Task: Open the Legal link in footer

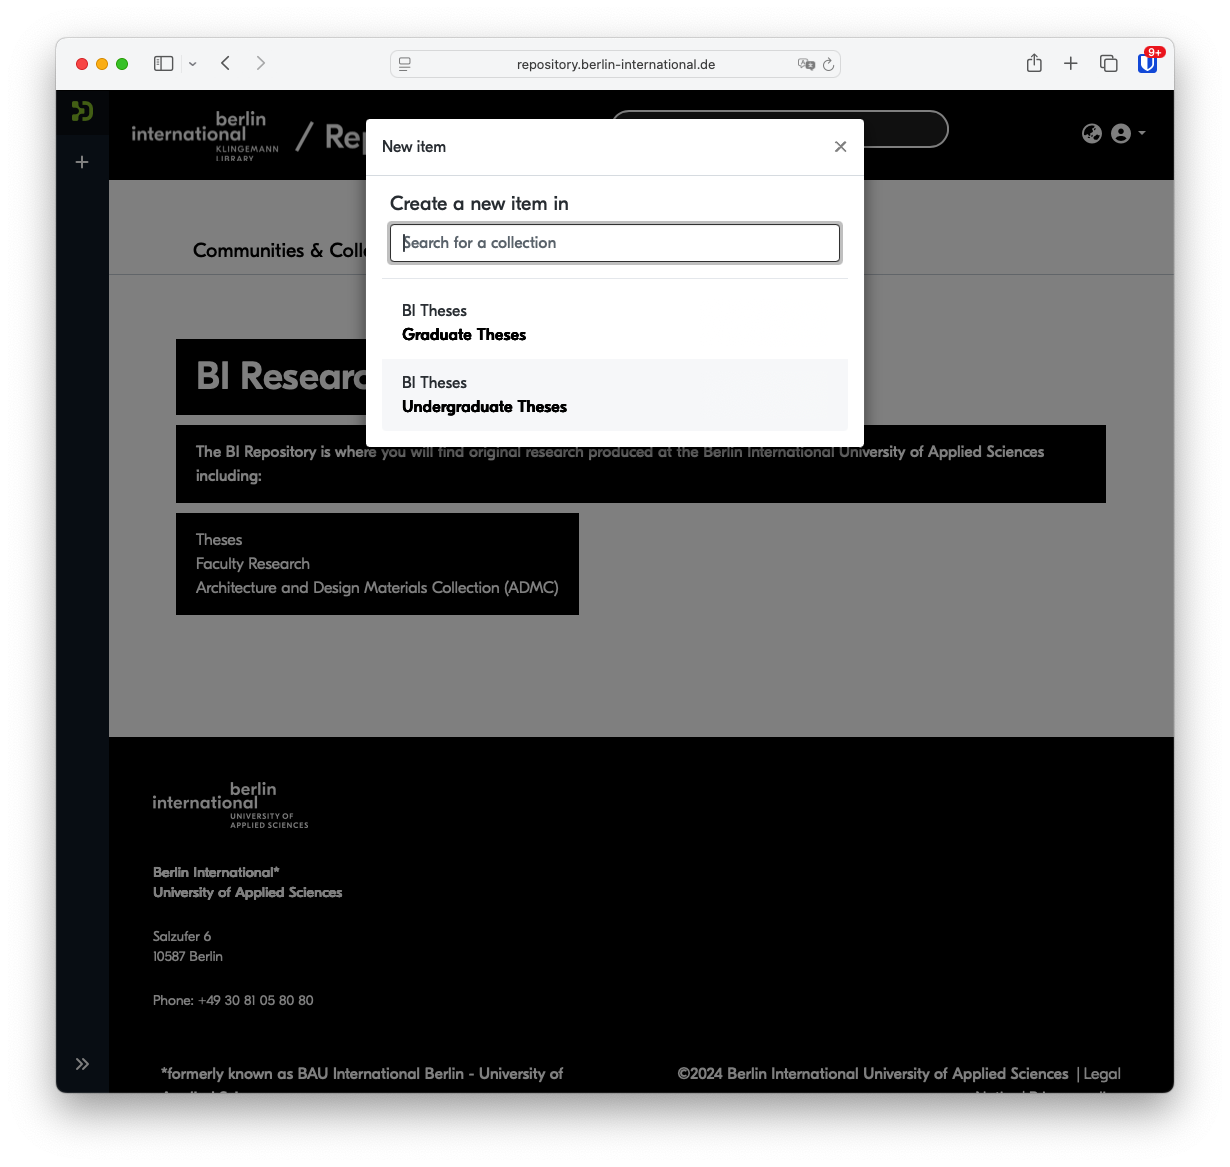Action: click(1102, 1074)
